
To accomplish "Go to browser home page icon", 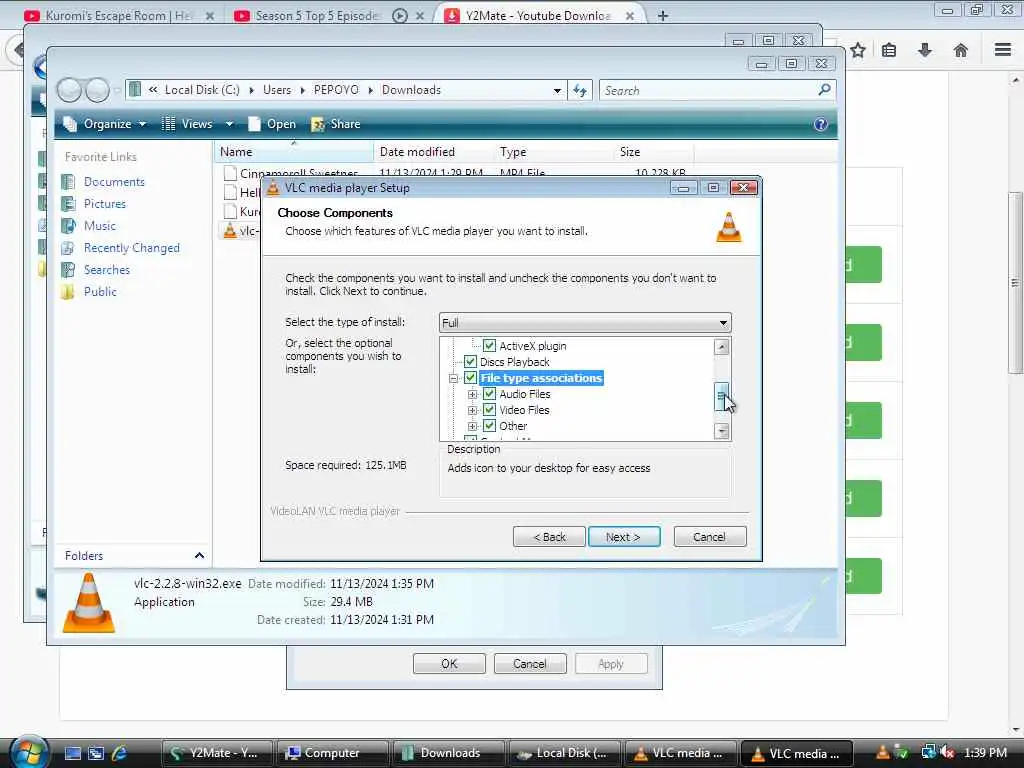I will click(961, 50).
